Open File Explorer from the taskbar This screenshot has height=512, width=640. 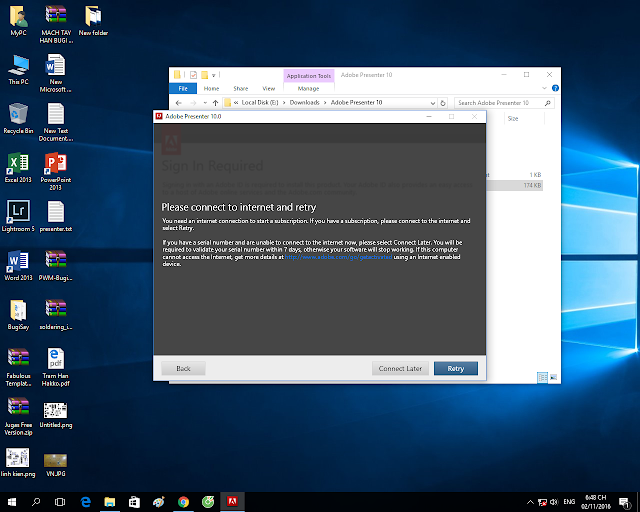(109, 502)
